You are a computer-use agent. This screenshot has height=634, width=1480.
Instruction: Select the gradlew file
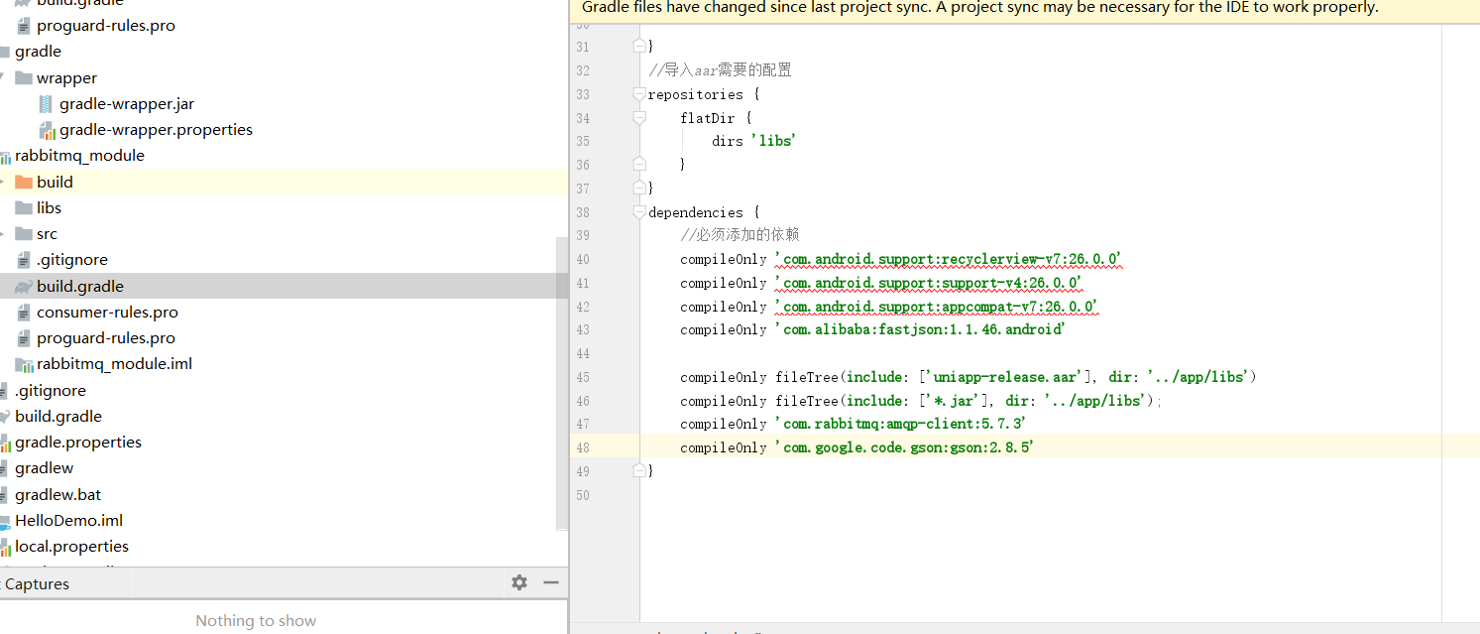(44, 468)
